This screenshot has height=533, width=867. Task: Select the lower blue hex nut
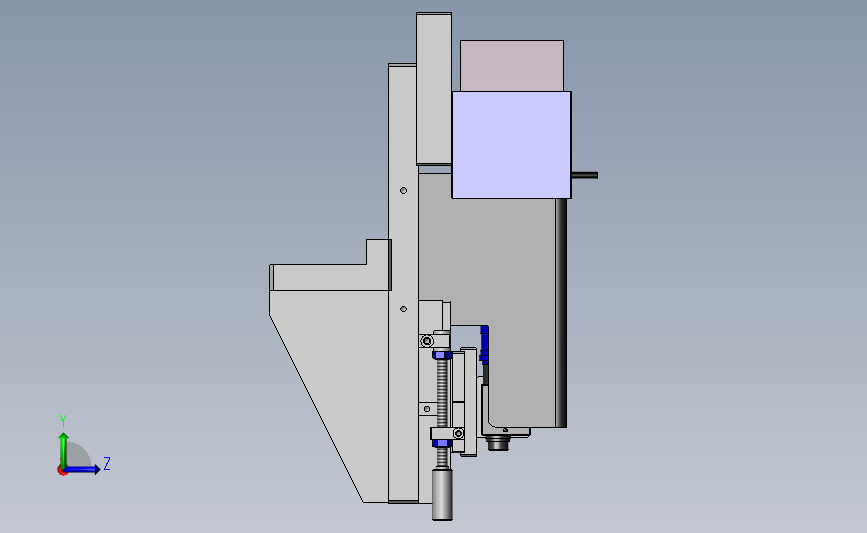[x=442, y=443]
